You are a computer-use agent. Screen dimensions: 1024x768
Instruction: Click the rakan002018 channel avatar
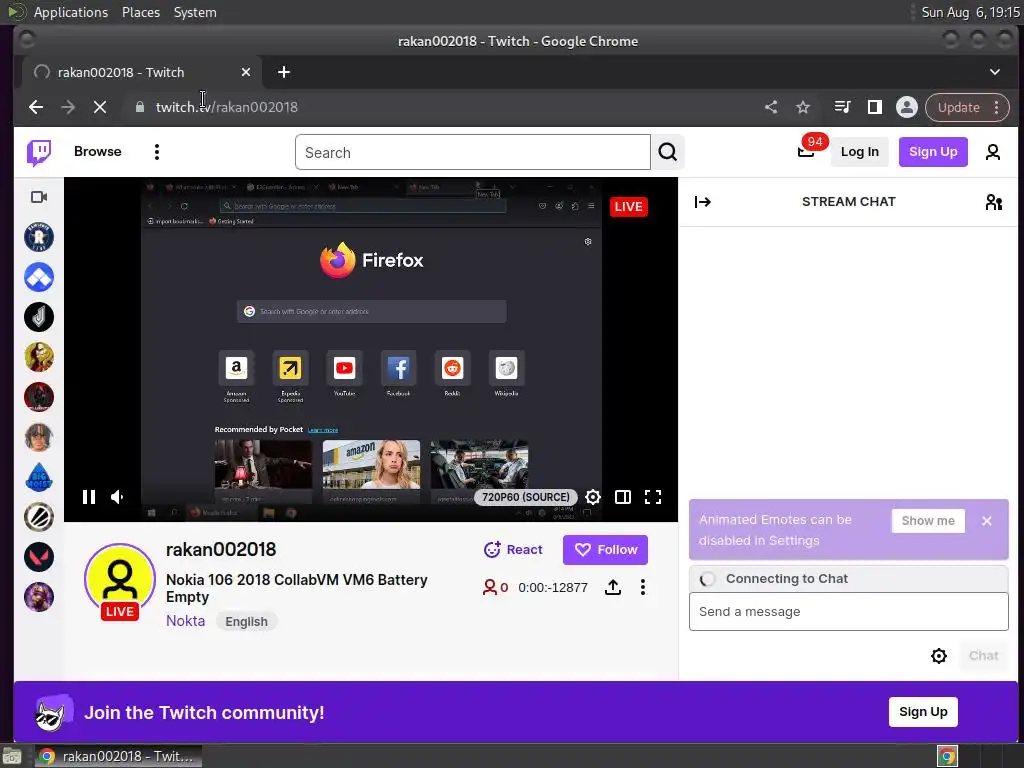[120, 580]
